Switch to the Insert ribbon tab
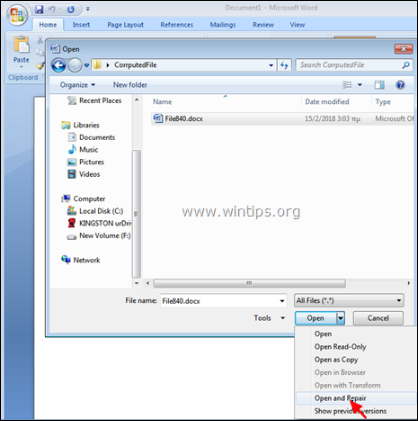 (81, 25)
